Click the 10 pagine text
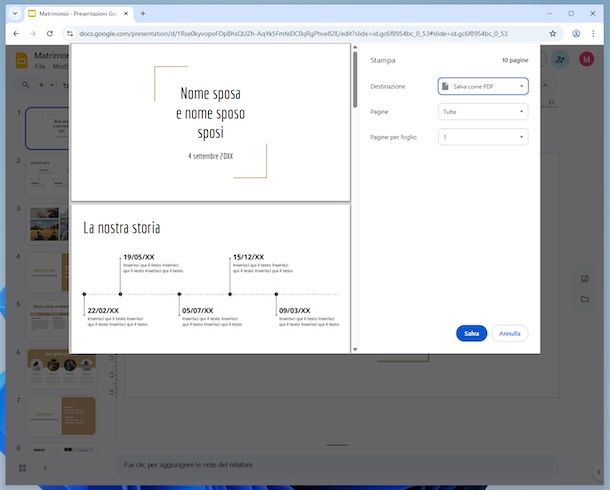 [x=515, y=60]
